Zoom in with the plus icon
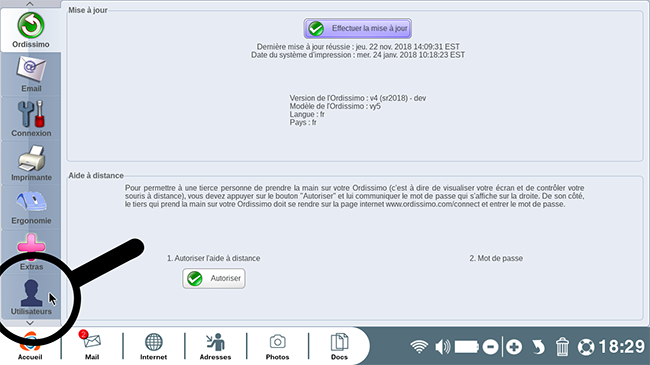 (514, 346)
